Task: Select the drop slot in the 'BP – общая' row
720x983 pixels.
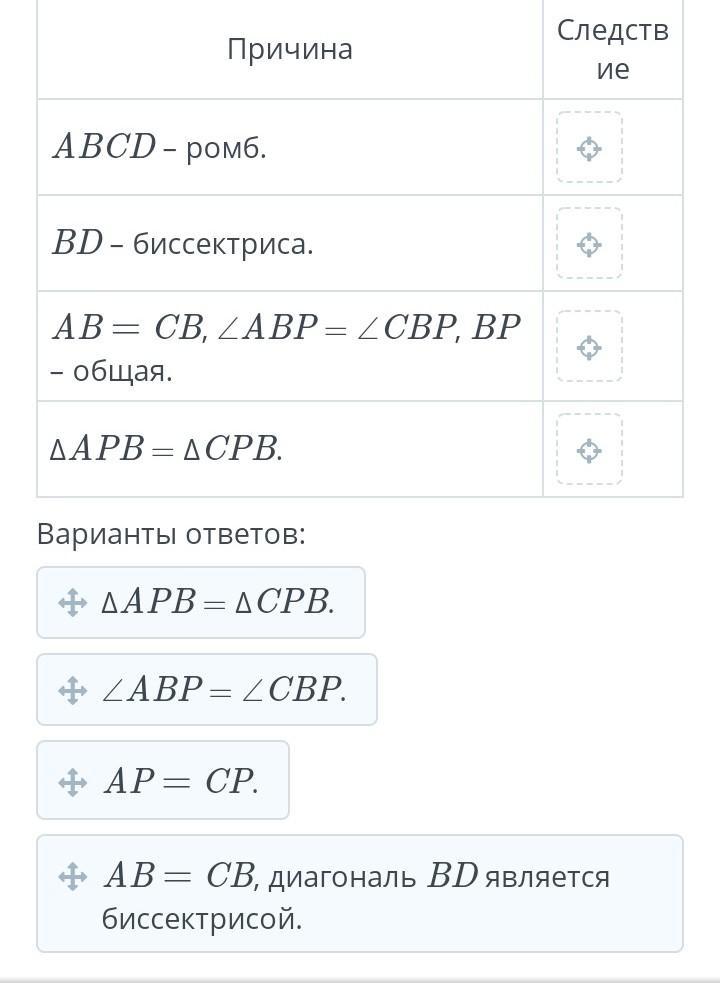Action: (x=589, y=347)
